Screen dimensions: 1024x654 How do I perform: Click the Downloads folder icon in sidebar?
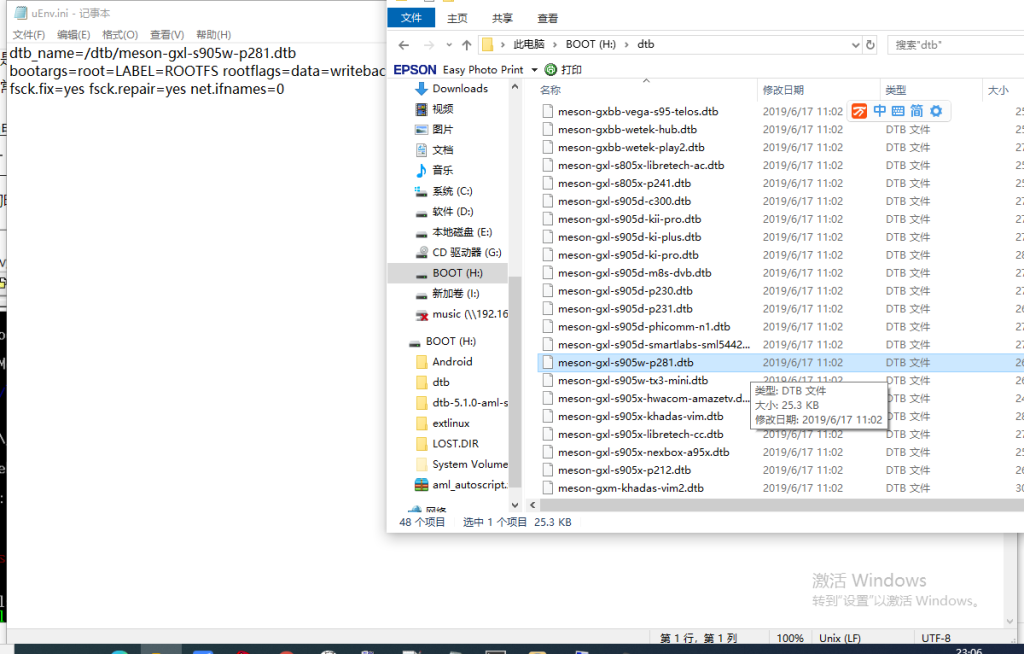pos(421,89)
